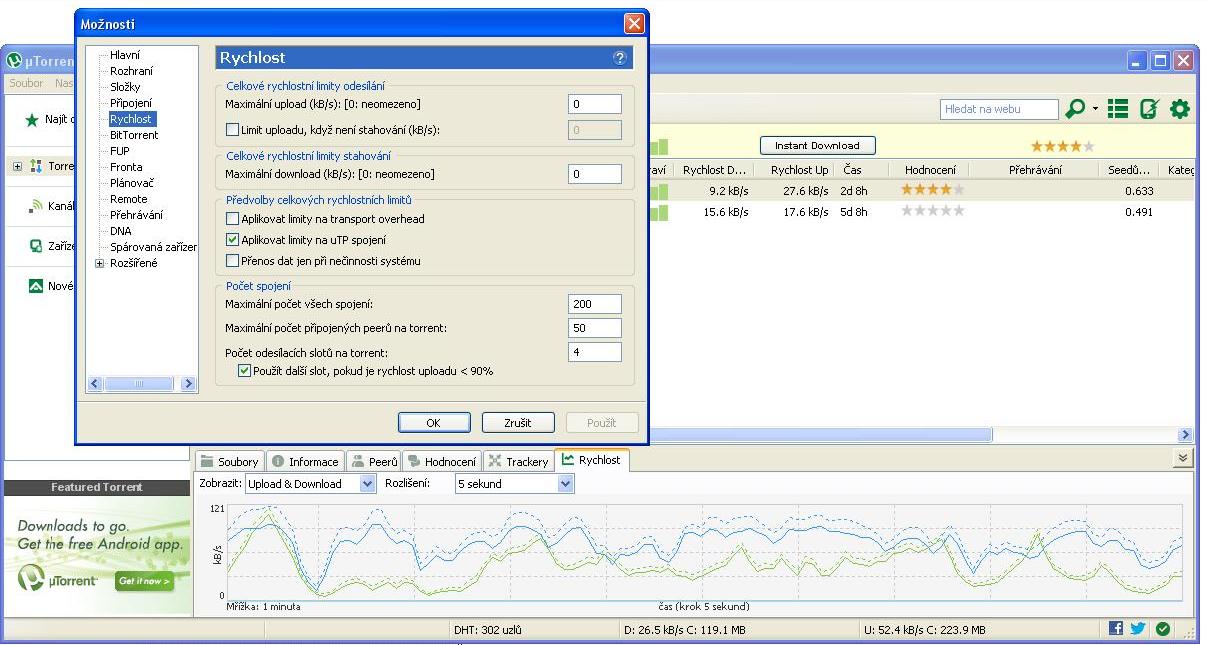Select Plánovač in the options tree
The image size is (1210, 645).
coord(132,183)
